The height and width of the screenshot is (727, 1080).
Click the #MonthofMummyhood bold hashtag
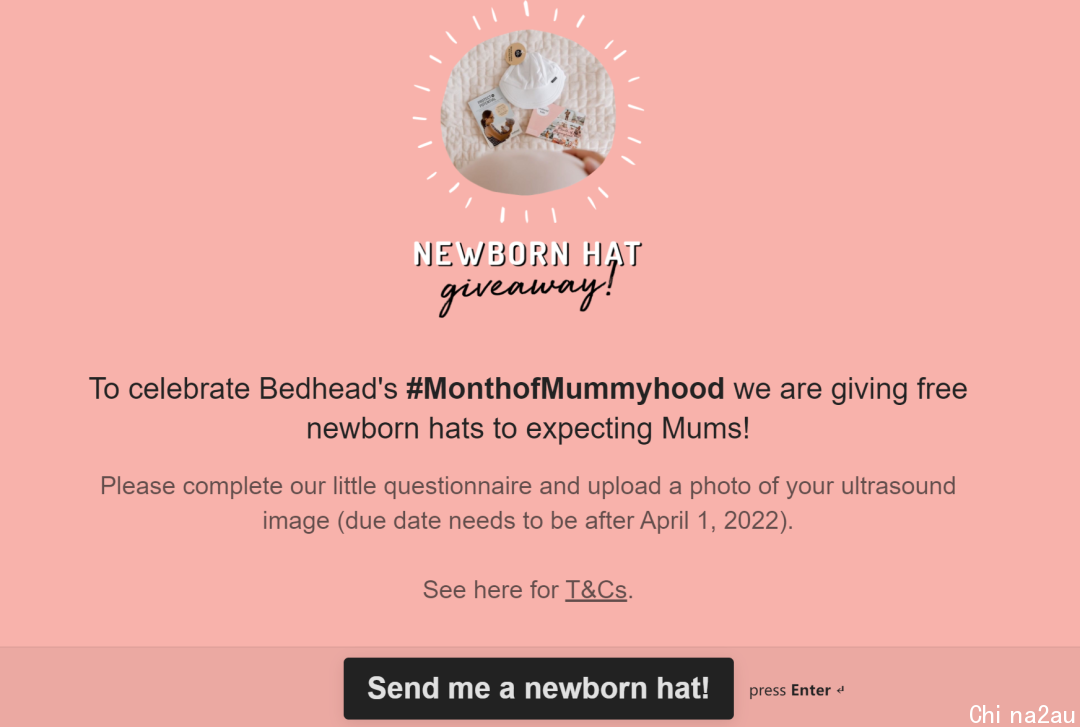click(x=565, y=389)
